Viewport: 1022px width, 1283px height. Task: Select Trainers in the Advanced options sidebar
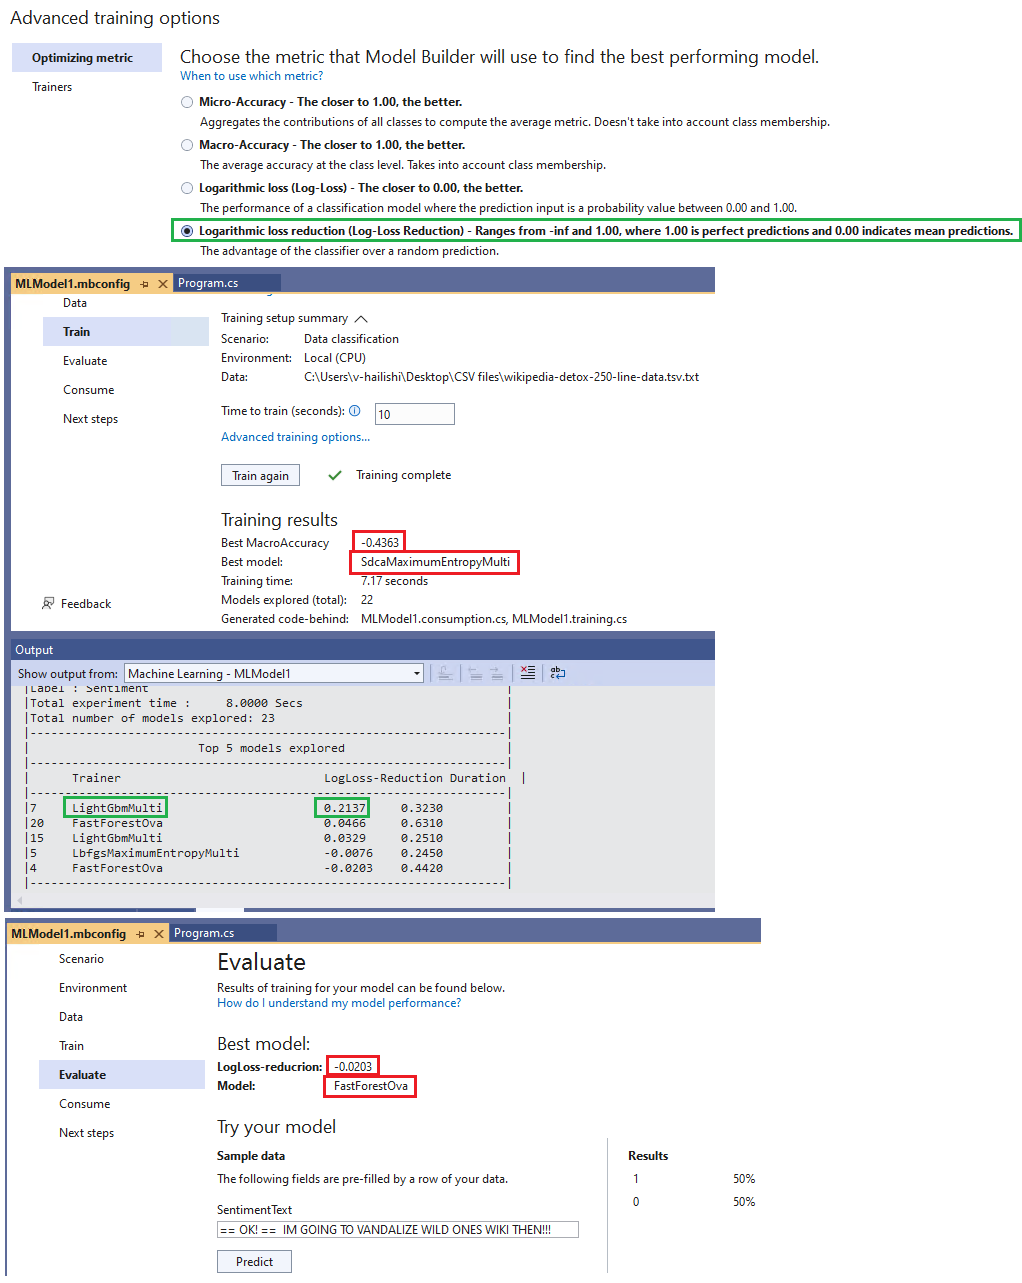pyautogui.click(x=52, y=86)
